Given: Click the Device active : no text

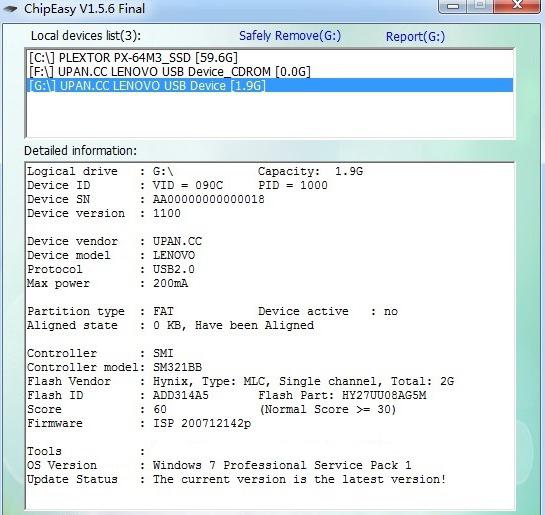Looking at the screenshot, I should (x=328, y=311).
